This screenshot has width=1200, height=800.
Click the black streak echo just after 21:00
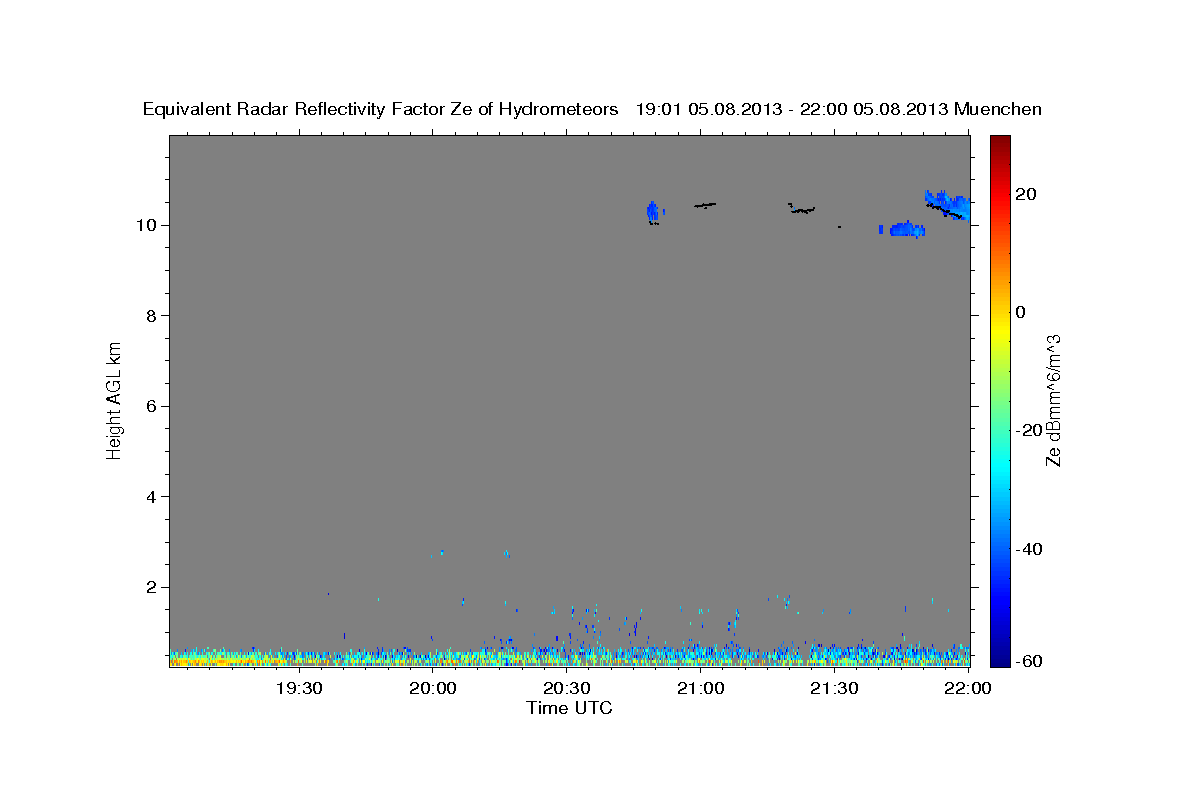pyautogui.click(x=705, y=205)
